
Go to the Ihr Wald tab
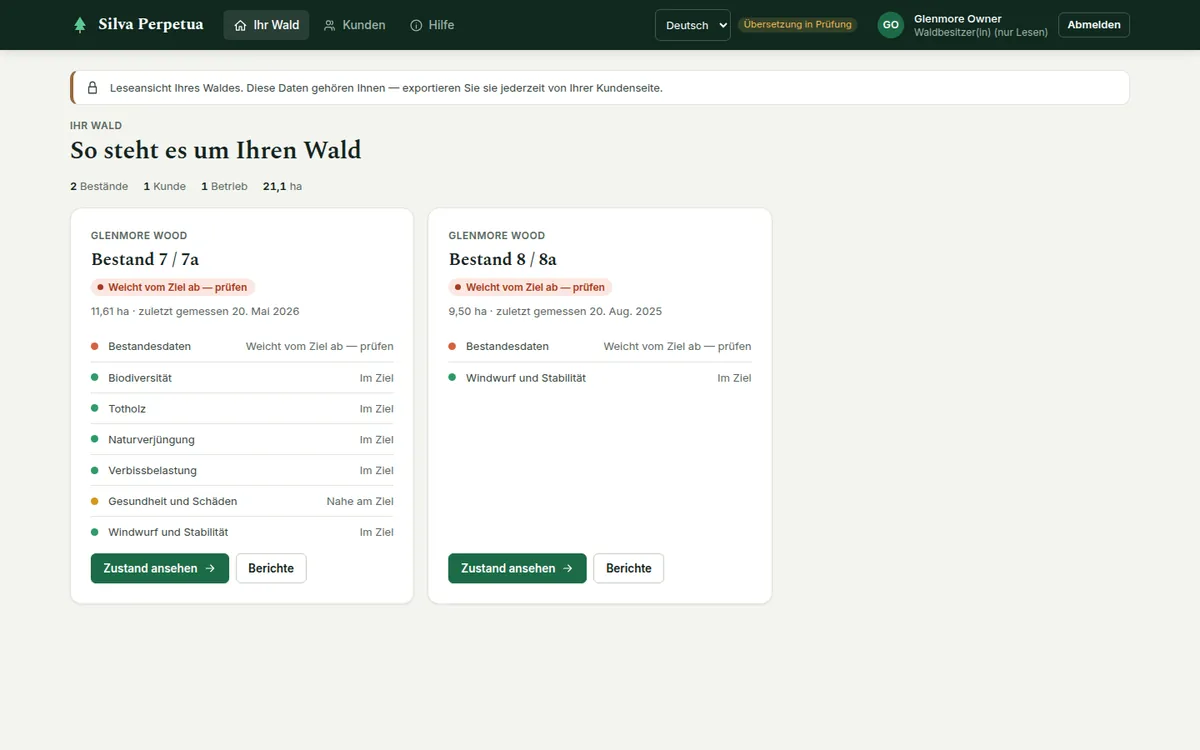[266, 25]
